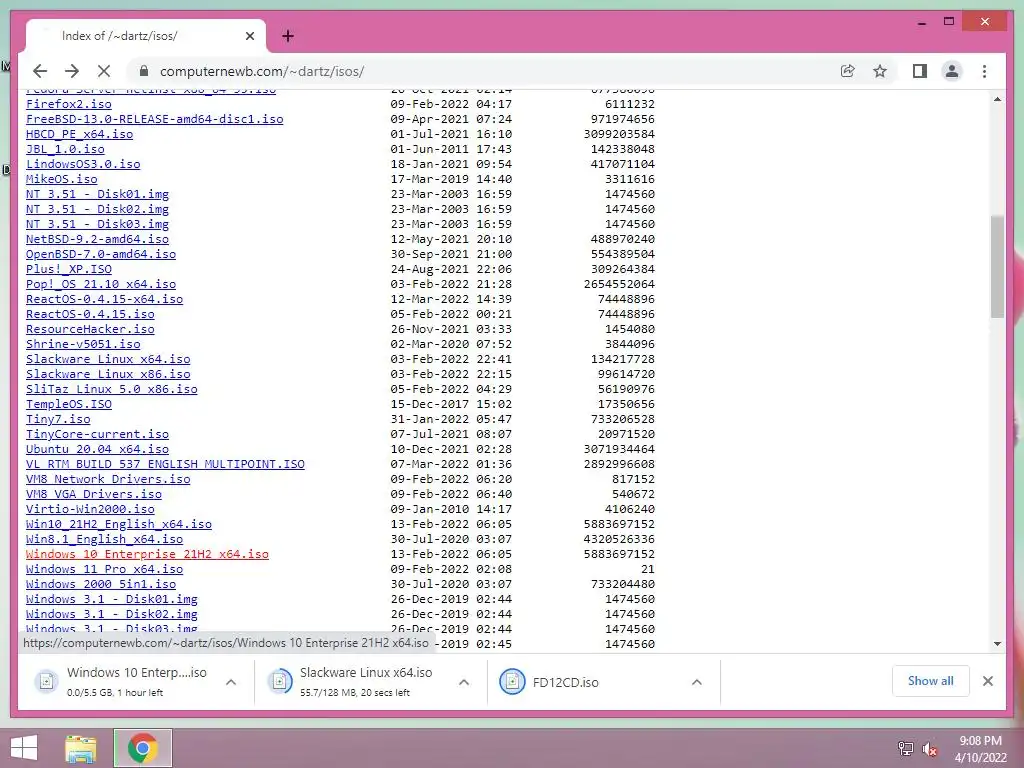Open the taskbar clock and date
1024x768 pixels.
click(x=980, y=748)
